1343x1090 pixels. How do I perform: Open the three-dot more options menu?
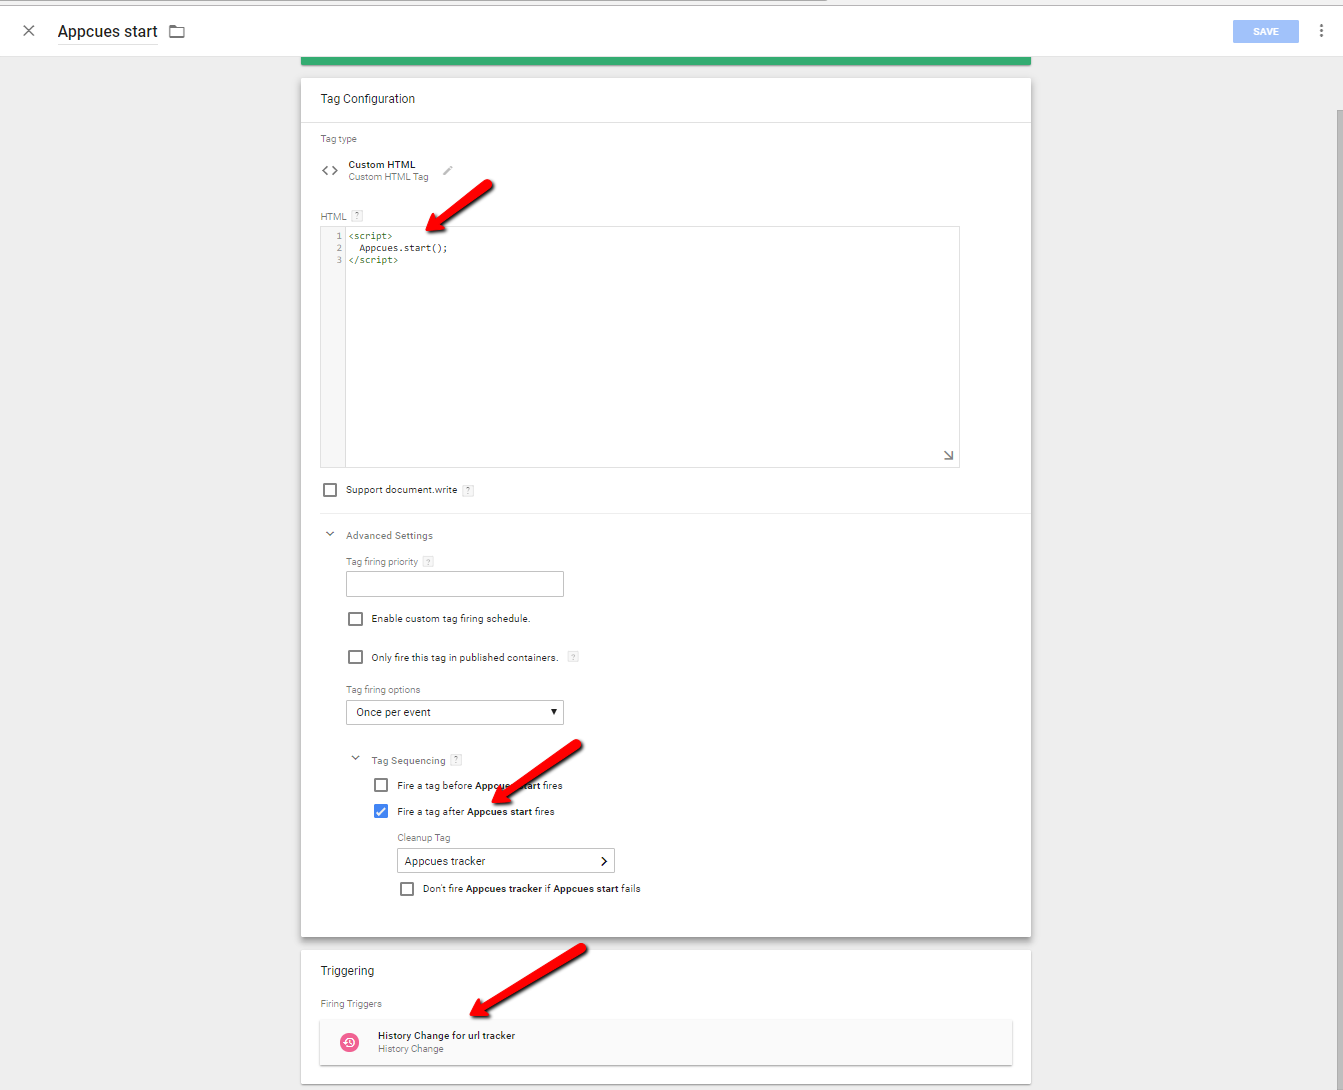point(1321,31)
